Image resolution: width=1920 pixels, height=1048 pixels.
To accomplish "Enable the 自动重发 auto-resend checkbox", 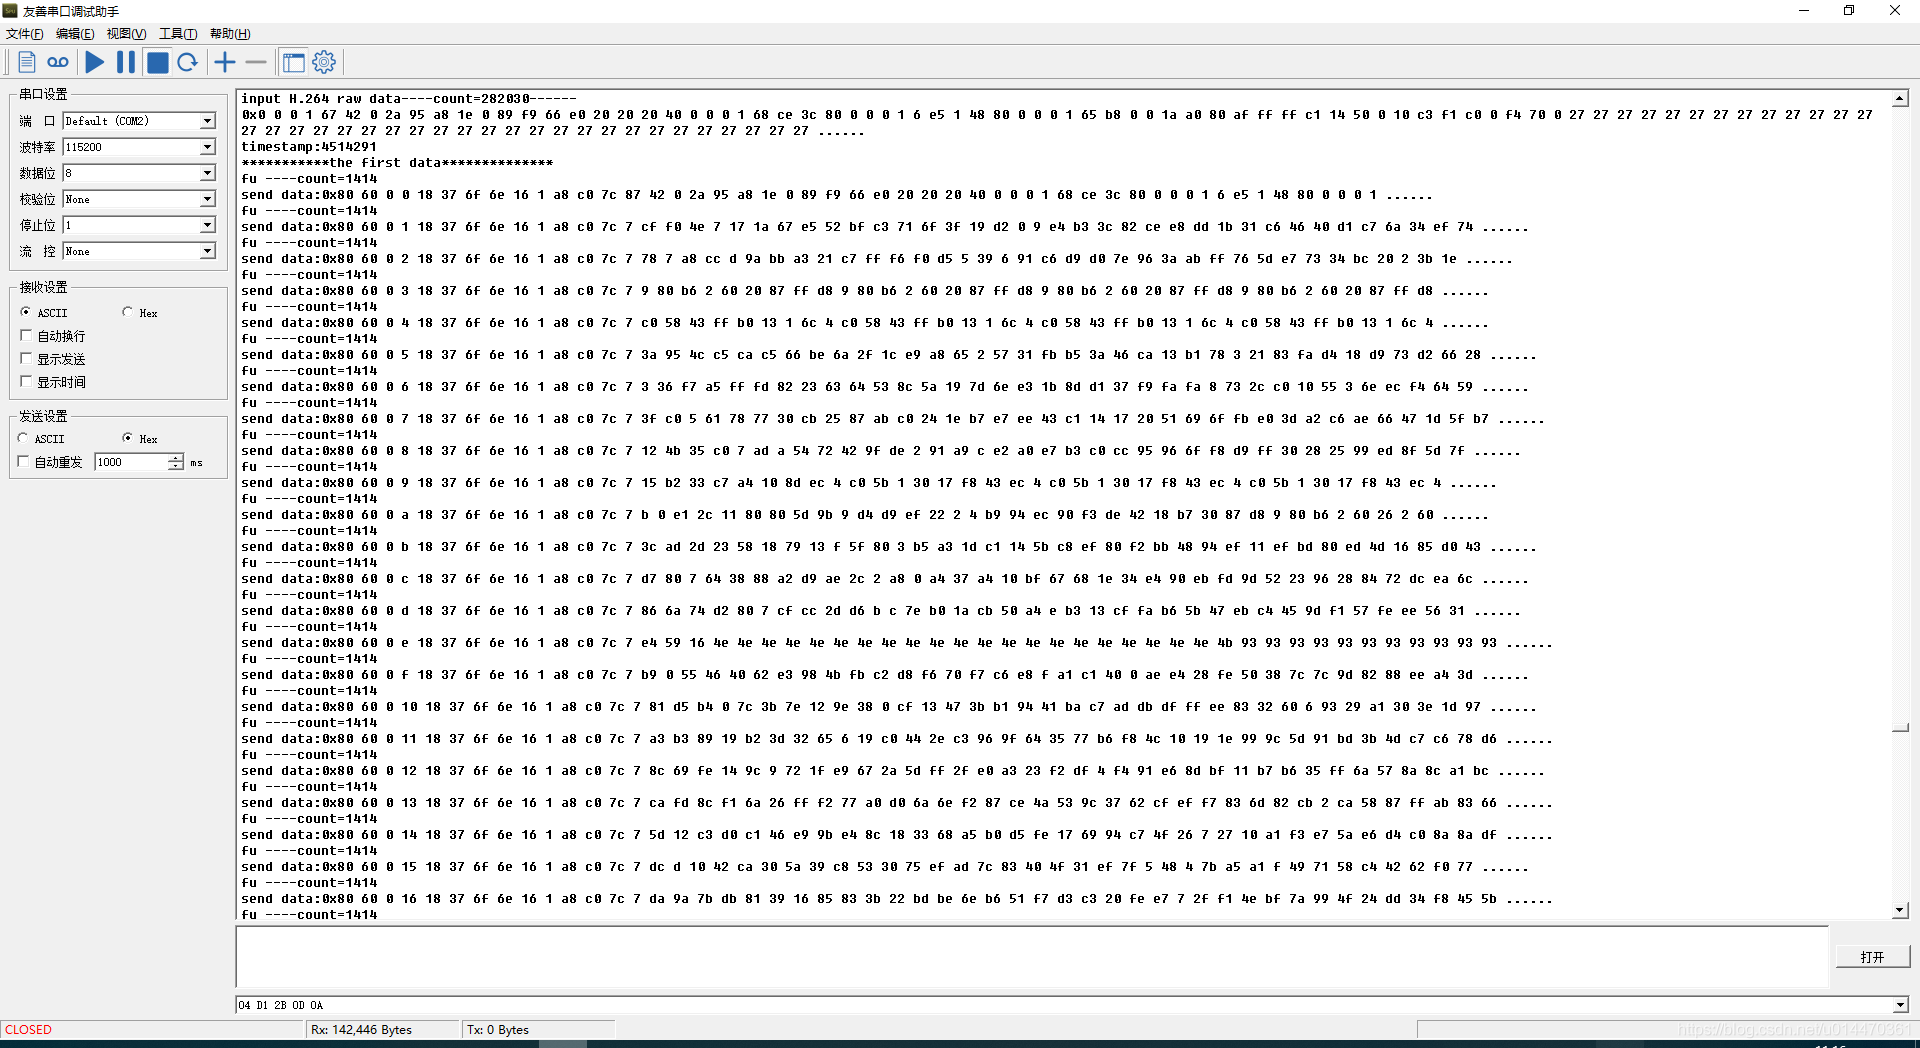I will pos(23,462).
